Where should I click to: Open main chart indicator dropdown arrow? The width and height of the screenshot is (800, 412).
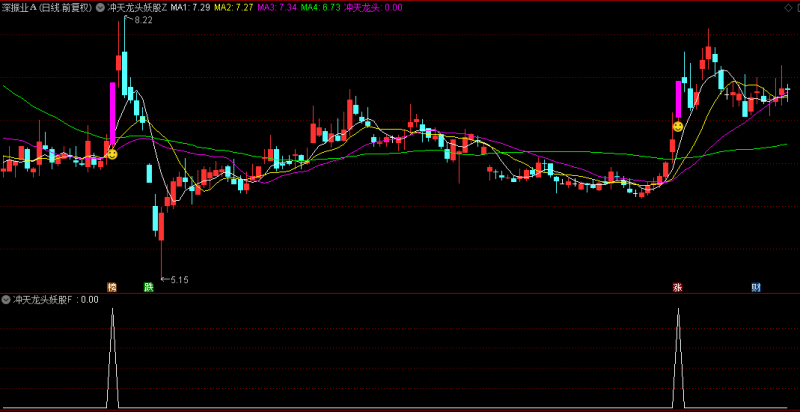click(100, 8)
